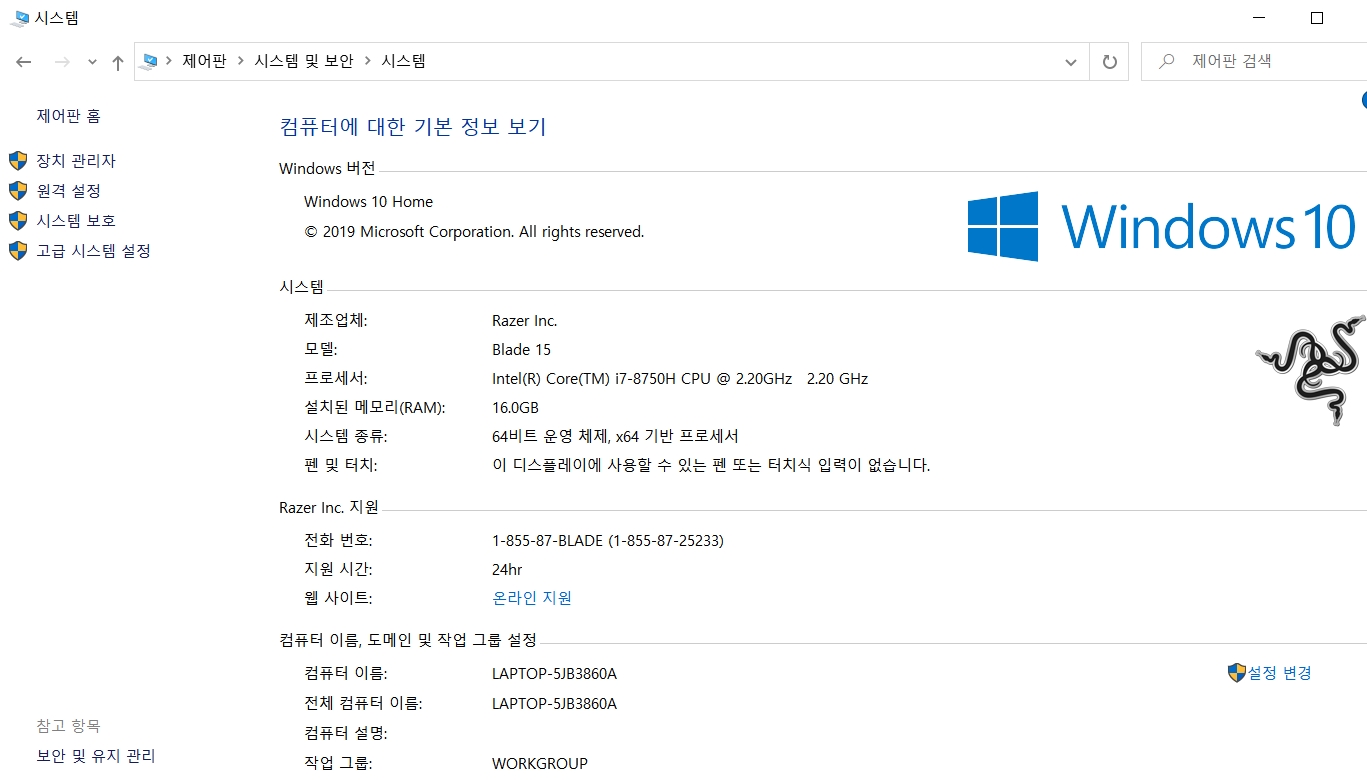Click the shield icon beside 고급 시스템 설정
This screenshot has height=780, width=1367.
[x=18, y=251]
